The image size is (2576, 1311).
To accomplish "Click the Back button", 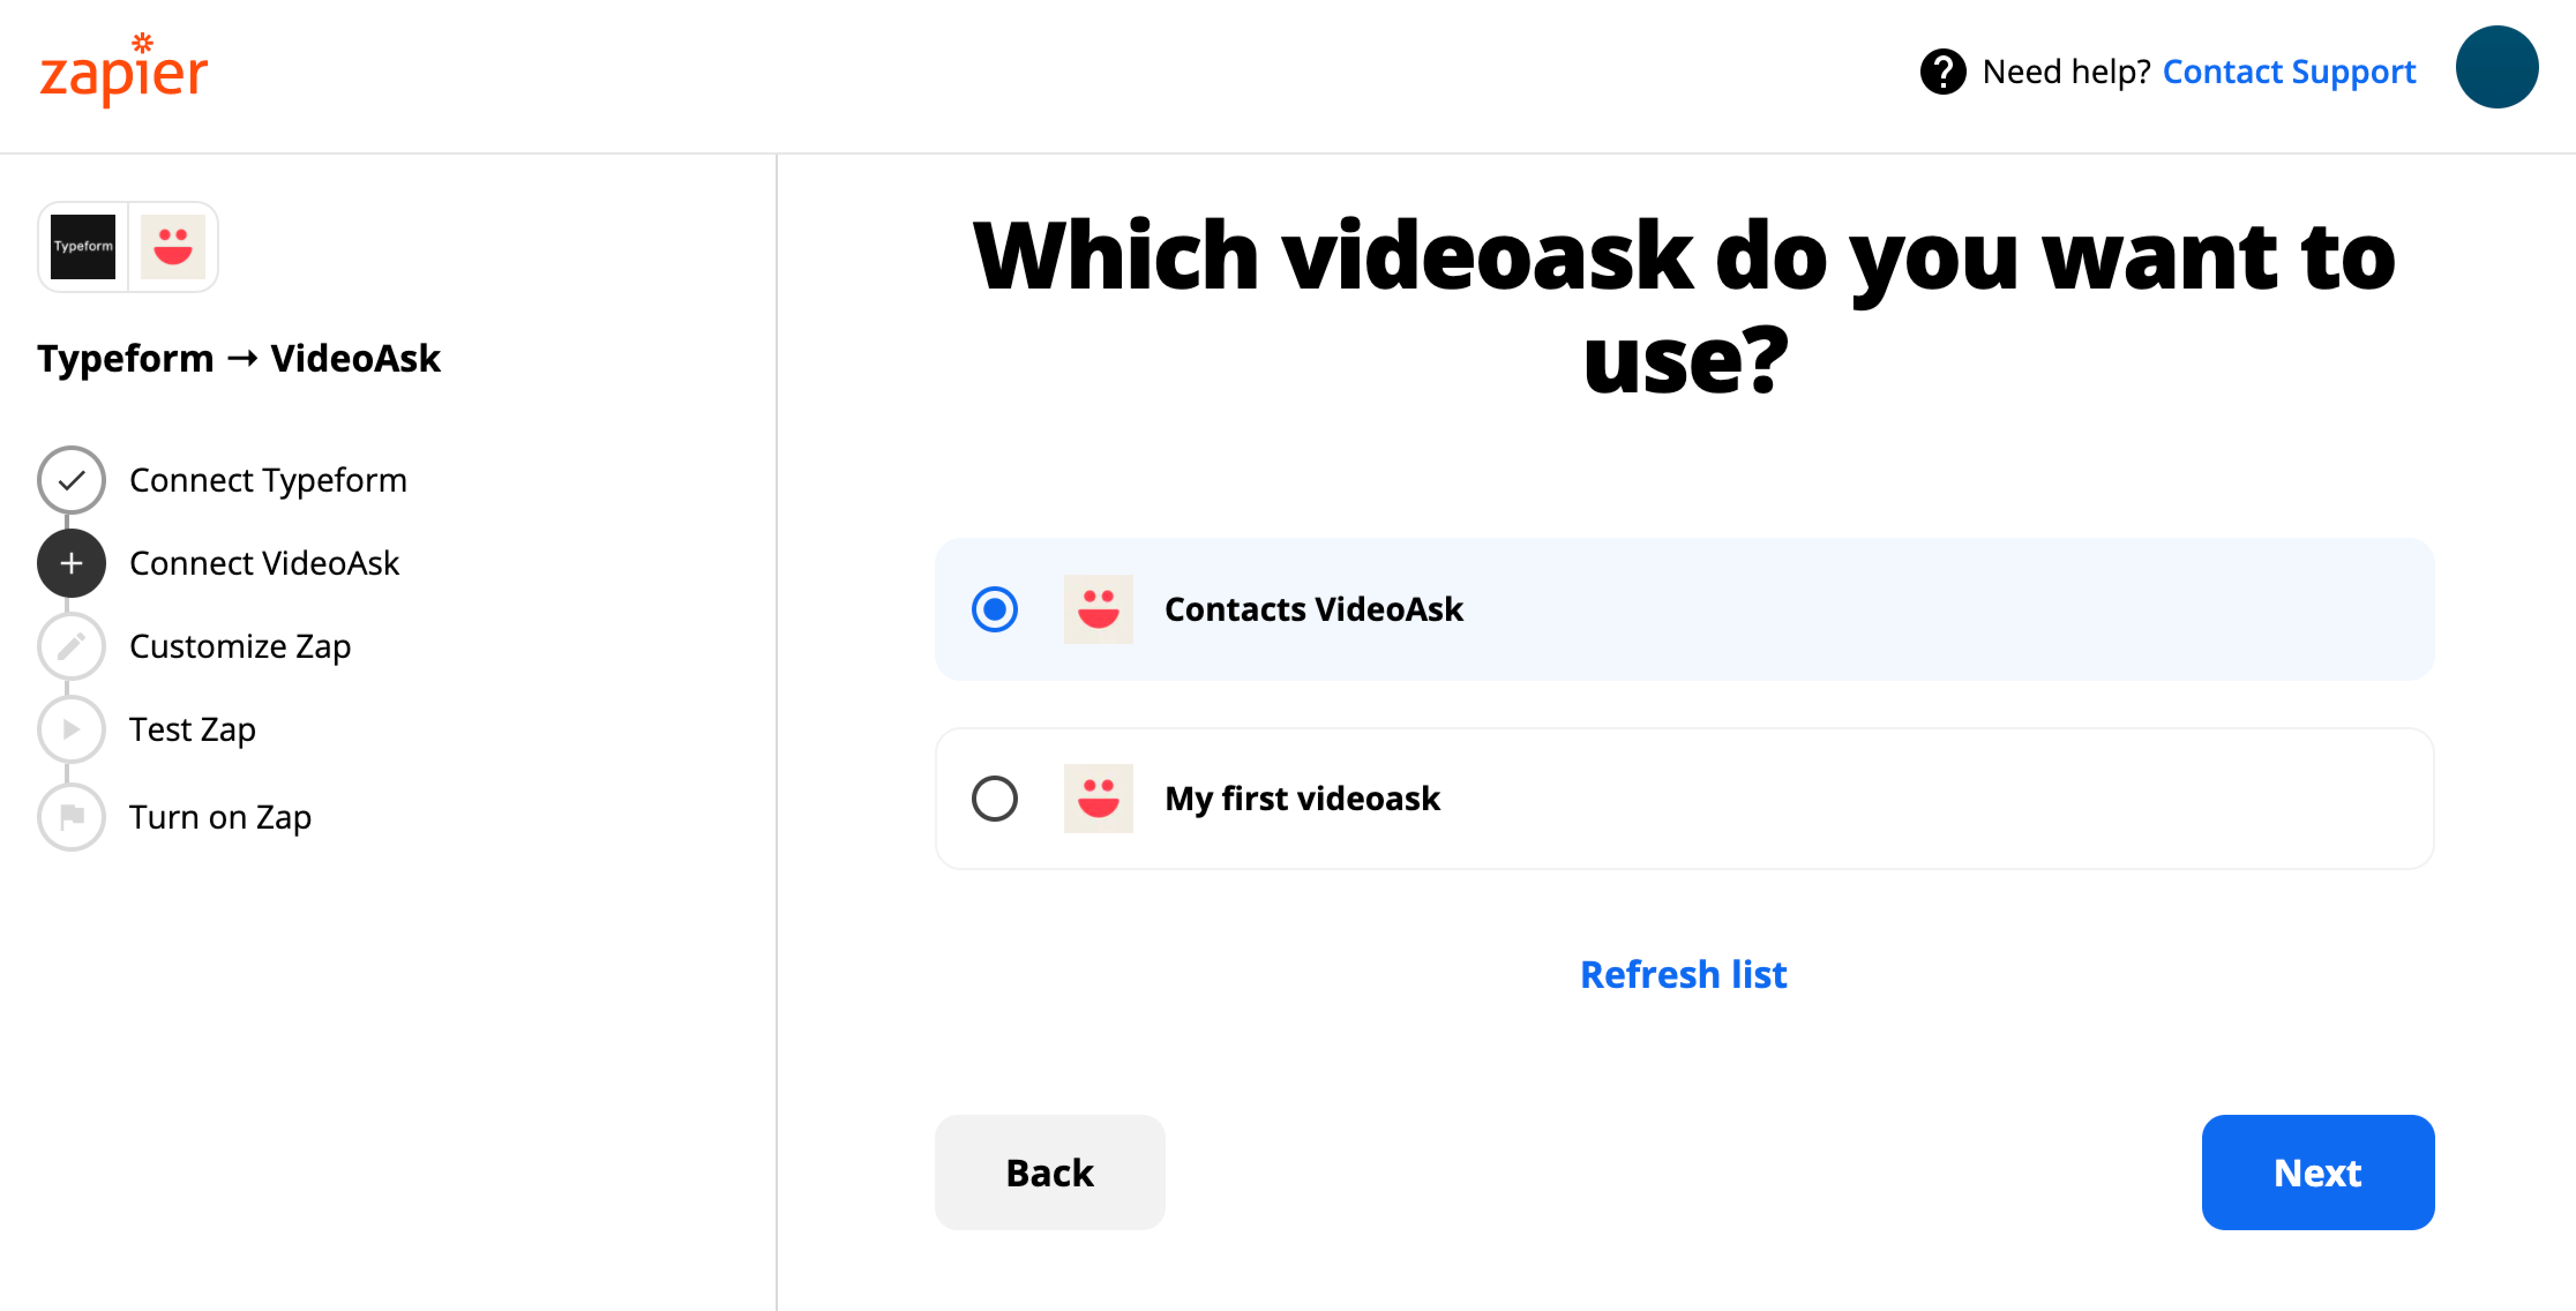I will pyautogui.click(x=1049, y=1173).
